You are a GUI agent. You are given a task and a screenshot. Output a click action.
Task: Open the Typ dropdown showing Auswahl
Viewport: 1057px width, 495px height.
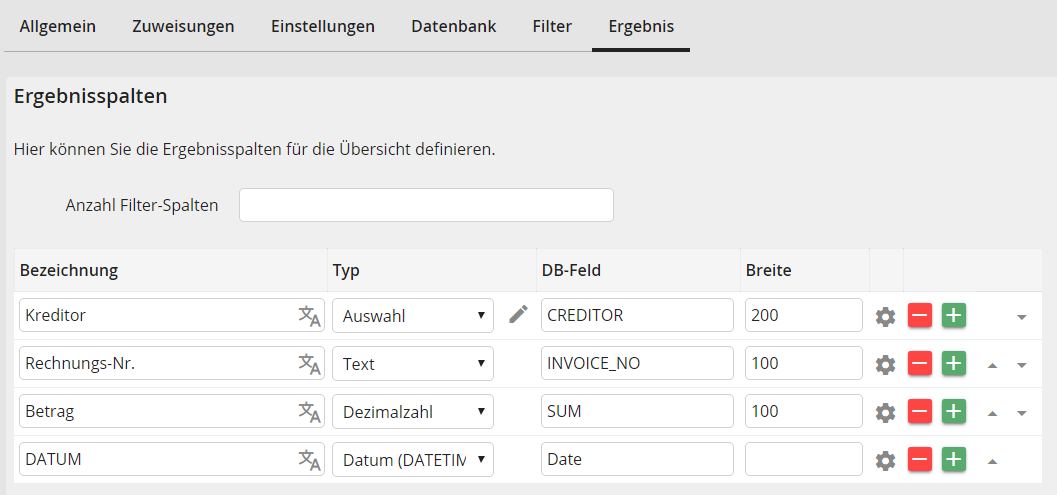(412, 316)
